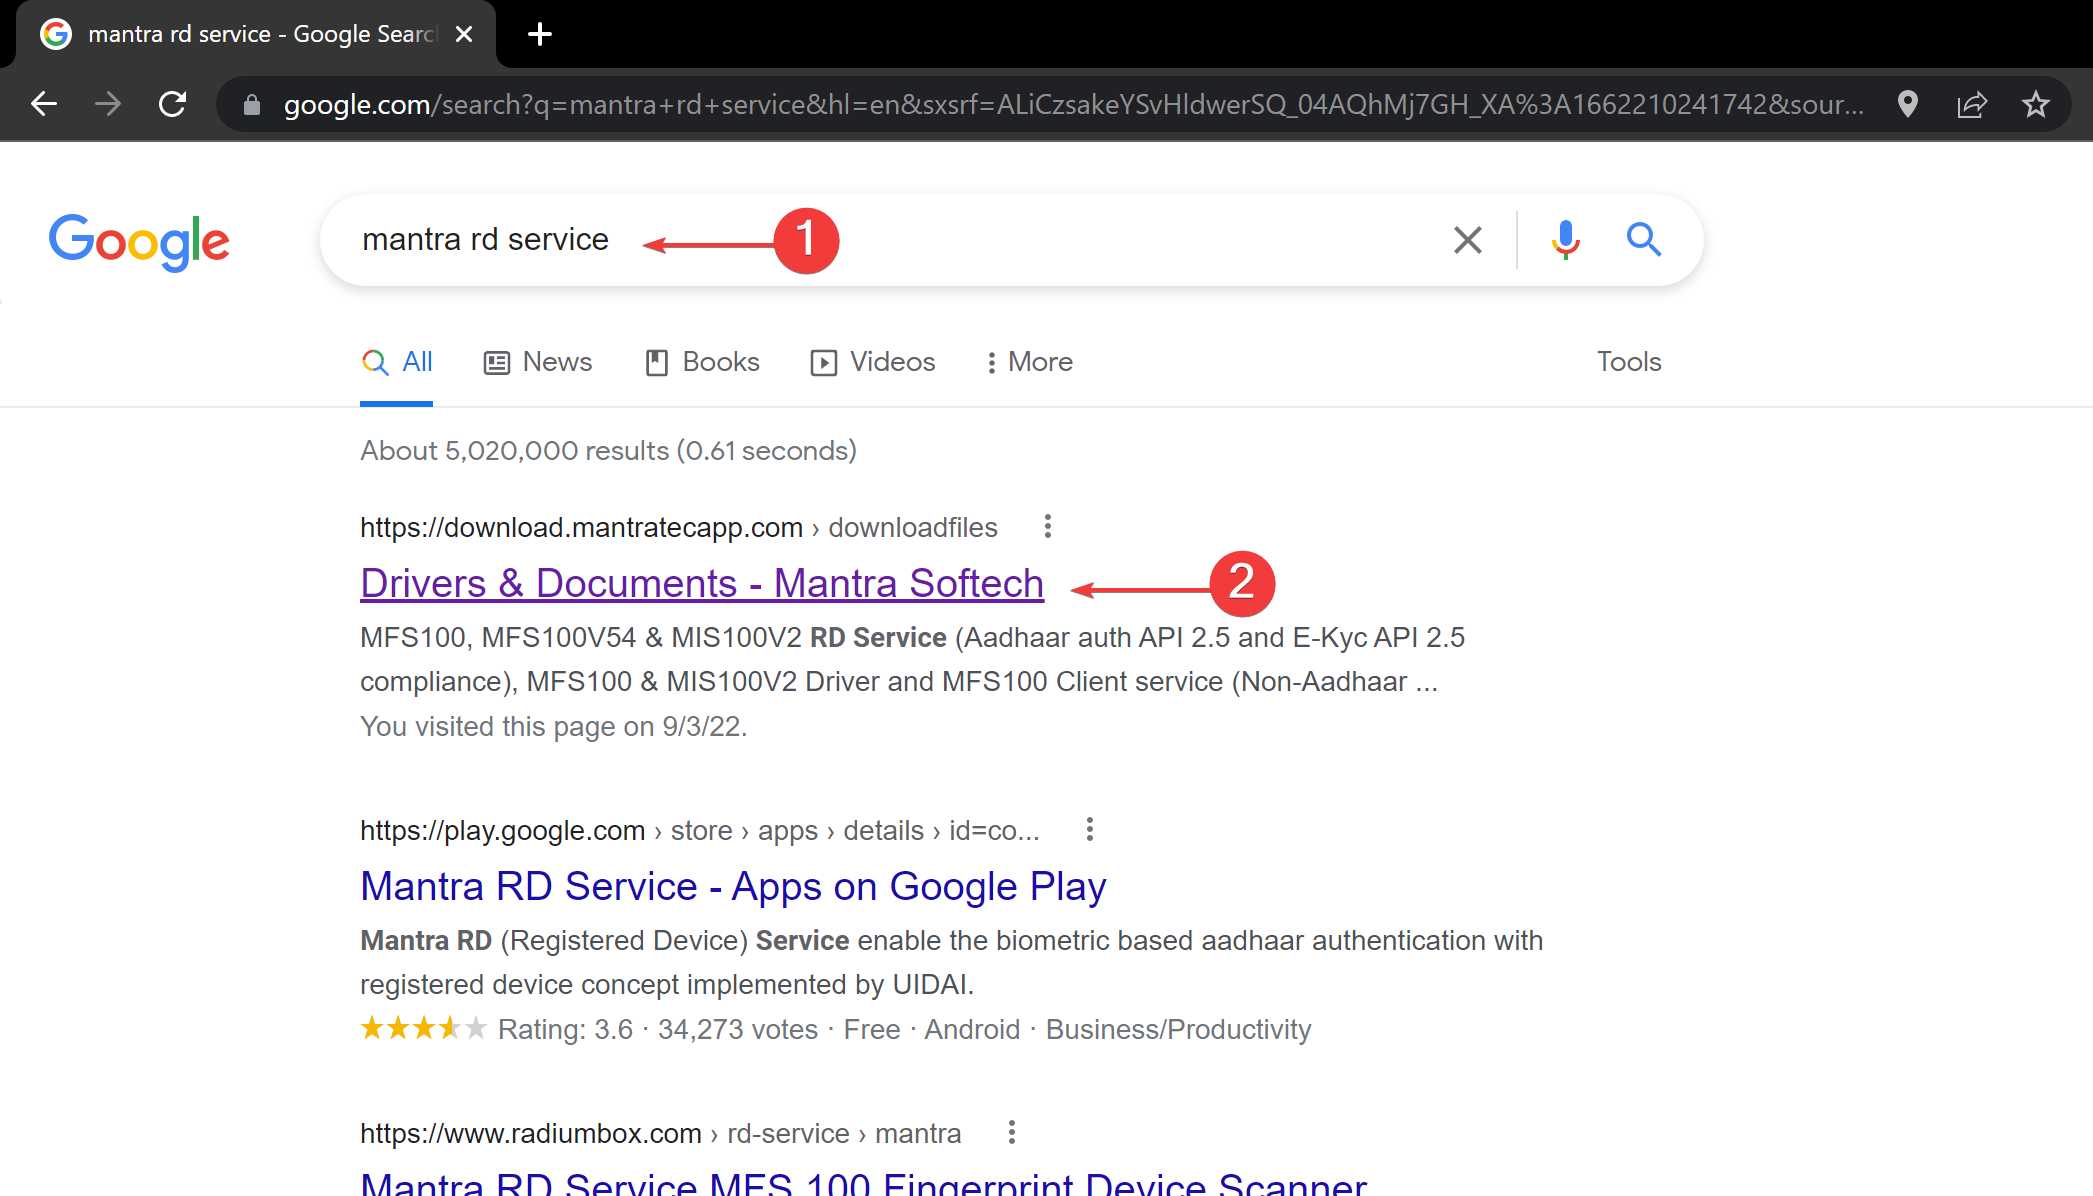Screen dimensions: 2093x1196
Task: Open a new tab with the plus button
Action: coord(540,34)
